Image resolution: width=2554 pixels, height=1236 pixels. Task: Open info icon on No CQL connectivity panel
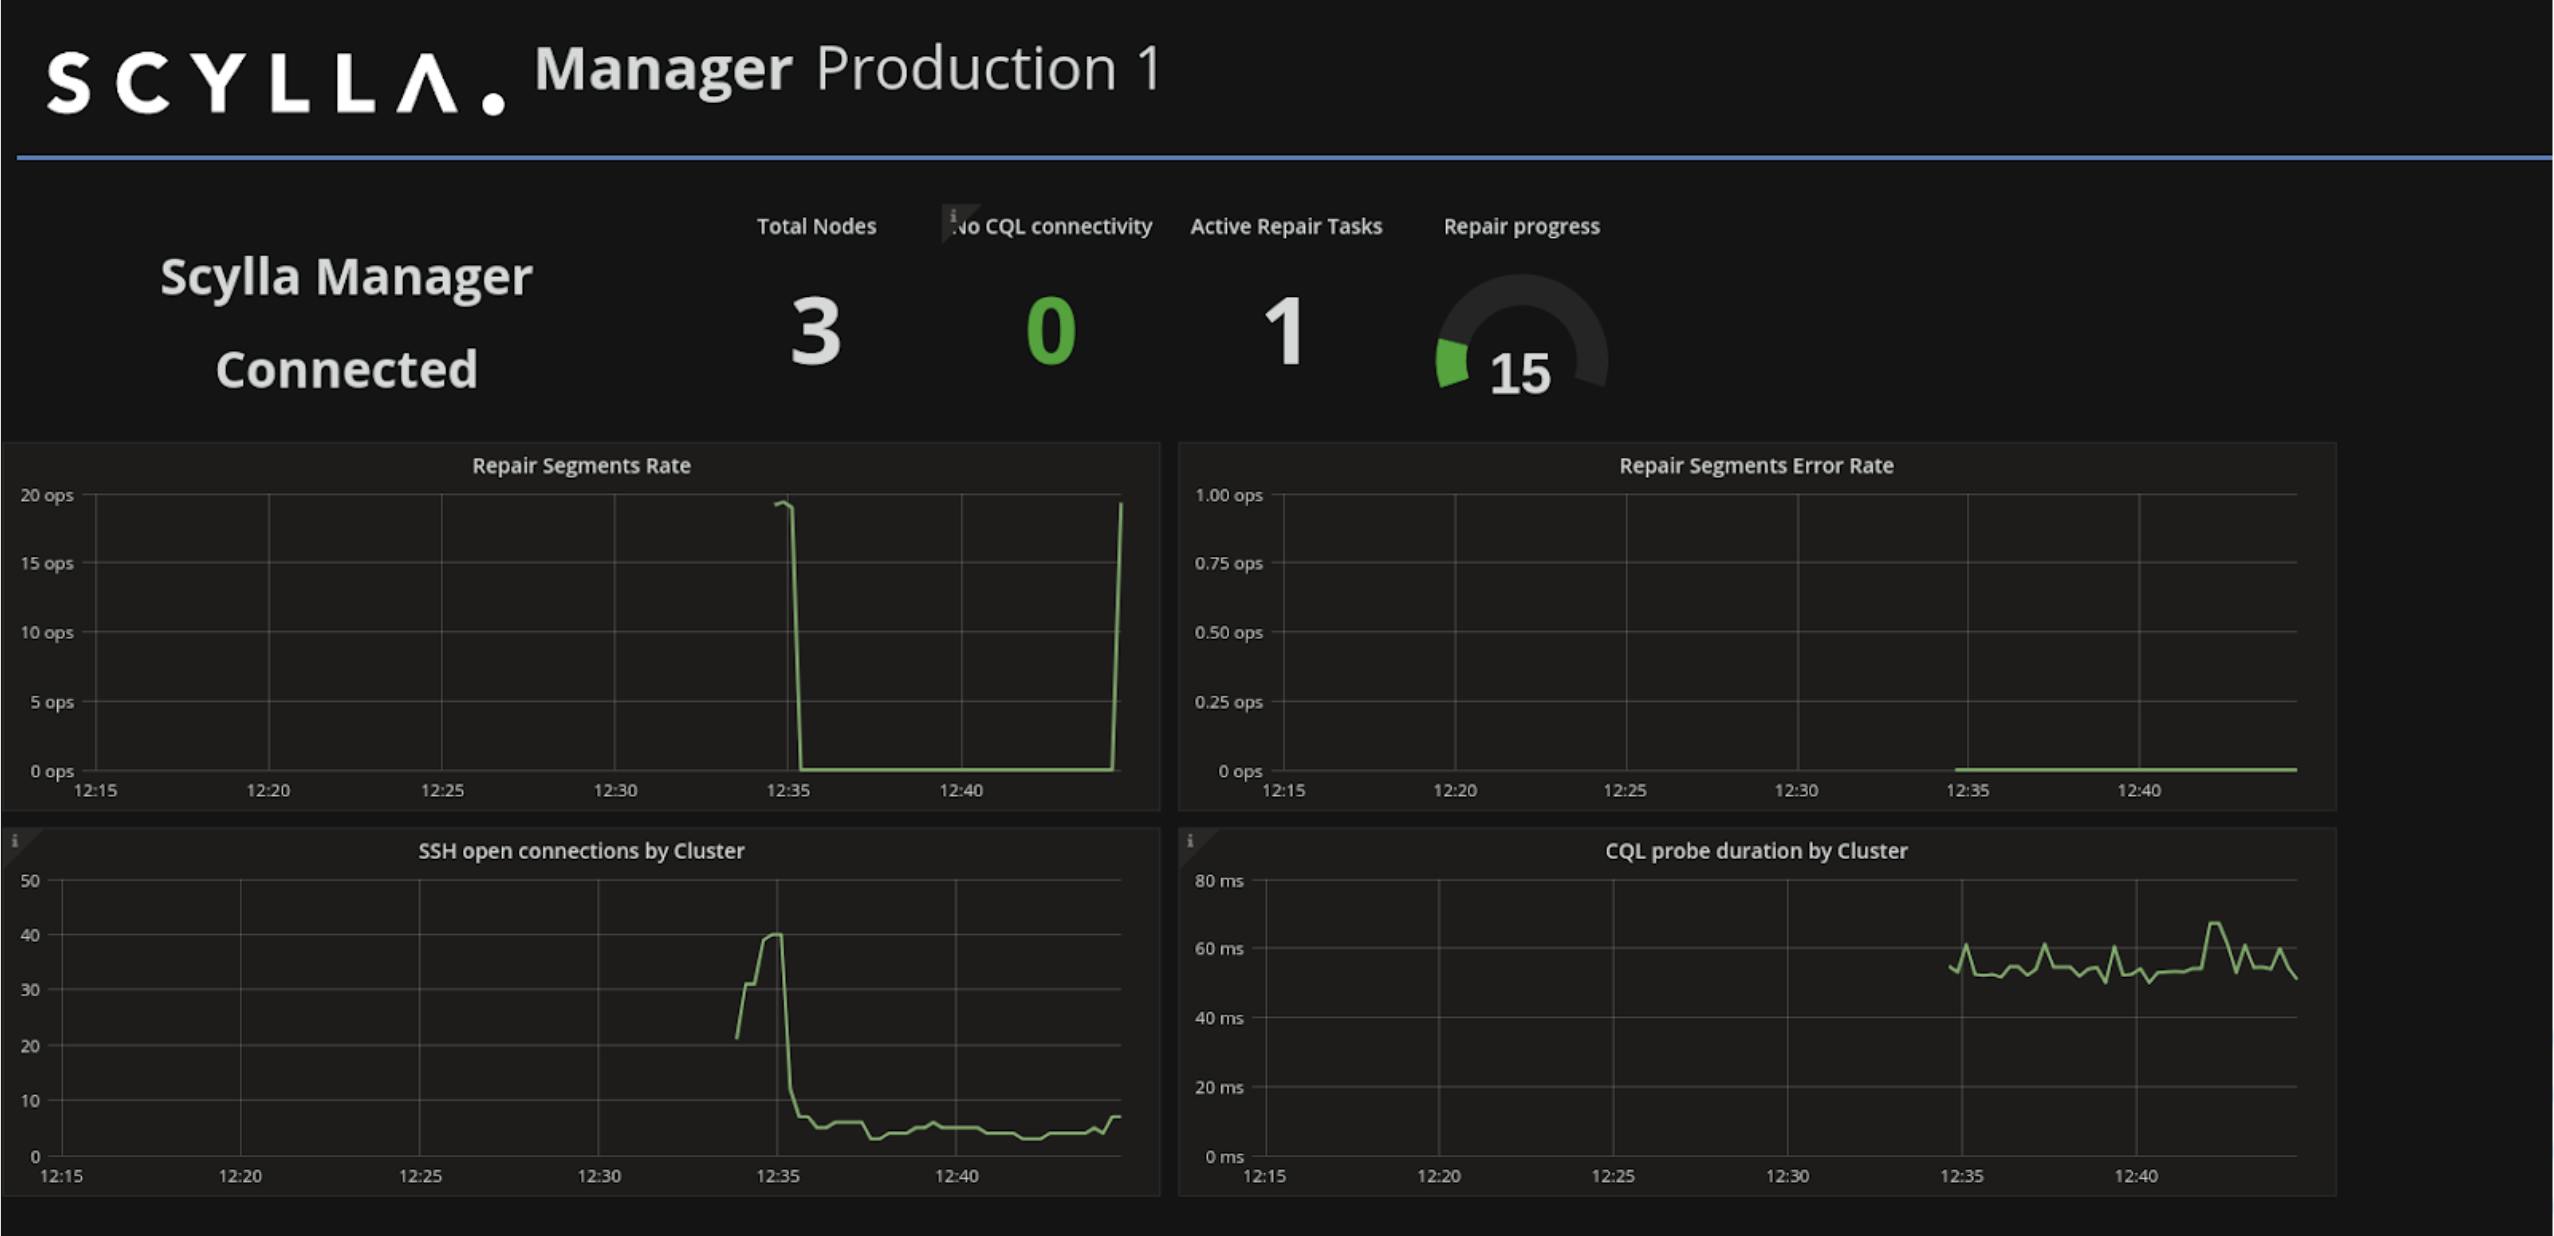point(953,216)
